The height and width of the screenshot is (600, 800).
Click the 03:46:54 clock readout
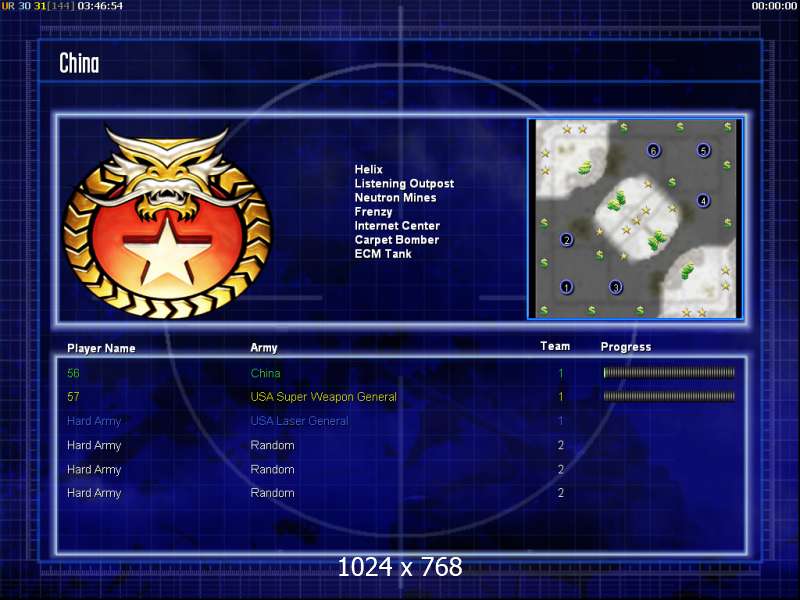(x=100, y=6)
